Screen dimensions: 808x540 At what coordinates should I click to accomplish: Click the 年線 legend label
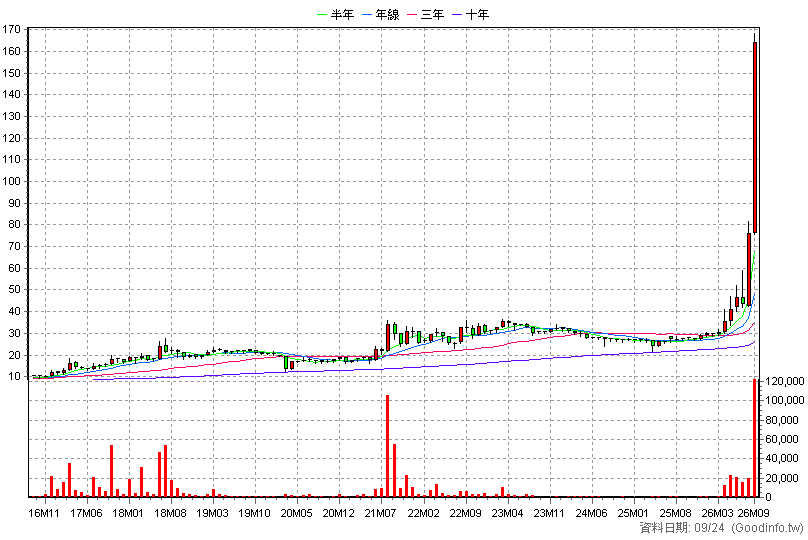(388, 14)
